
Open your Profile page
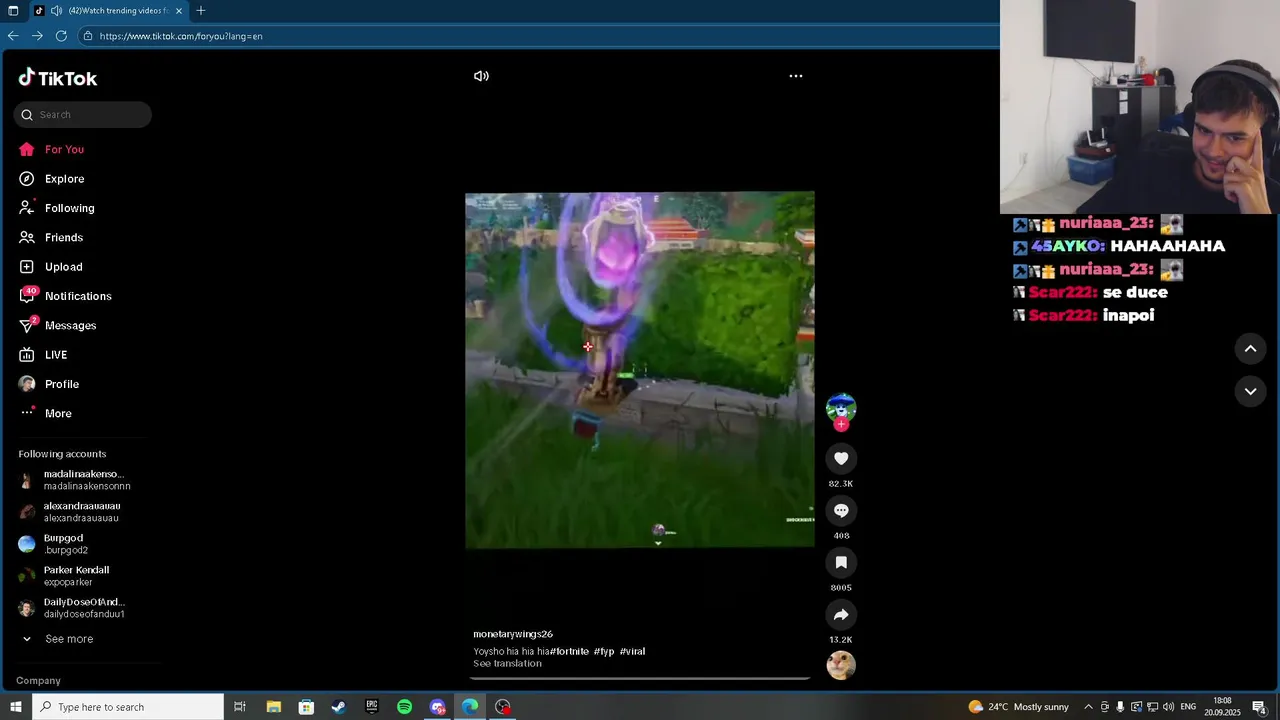coord(61,384)
